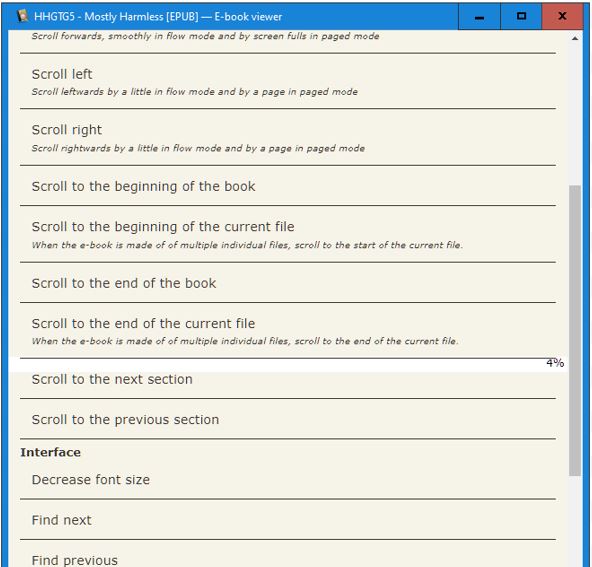Click Scroll to the previous section entry
Image resolution: width=592 pixels, height=567 pixels.
[x=288, y=419]
